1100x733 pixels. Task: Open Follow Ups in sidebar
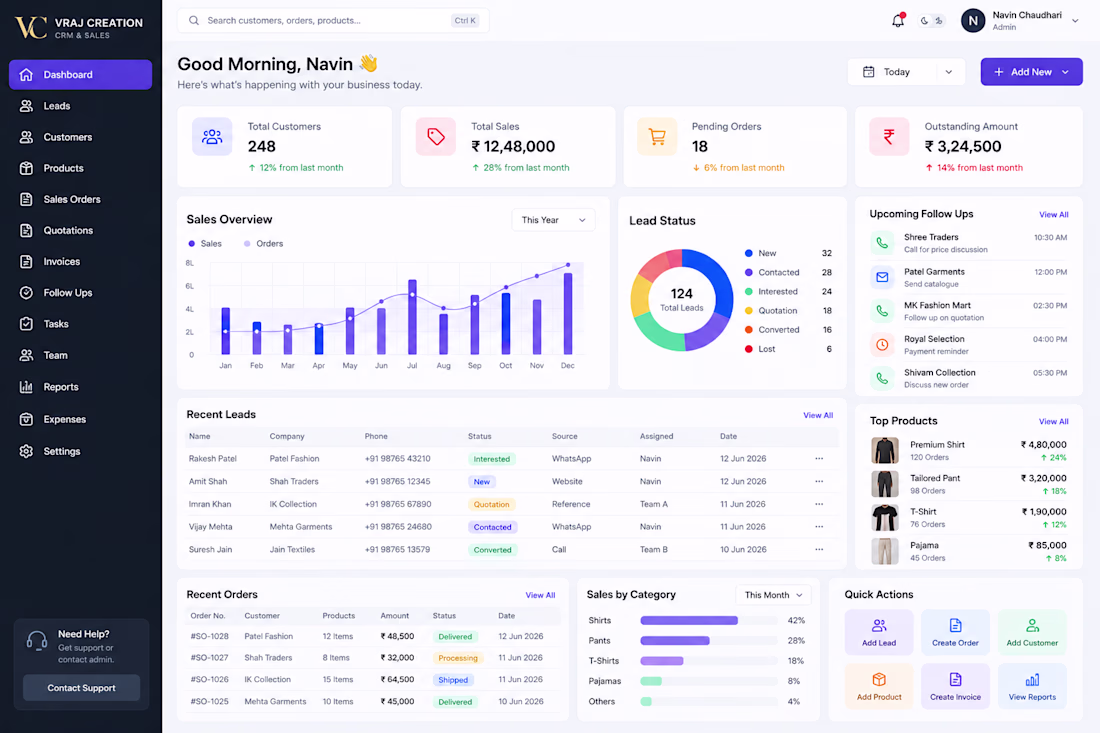click(80, 292)
